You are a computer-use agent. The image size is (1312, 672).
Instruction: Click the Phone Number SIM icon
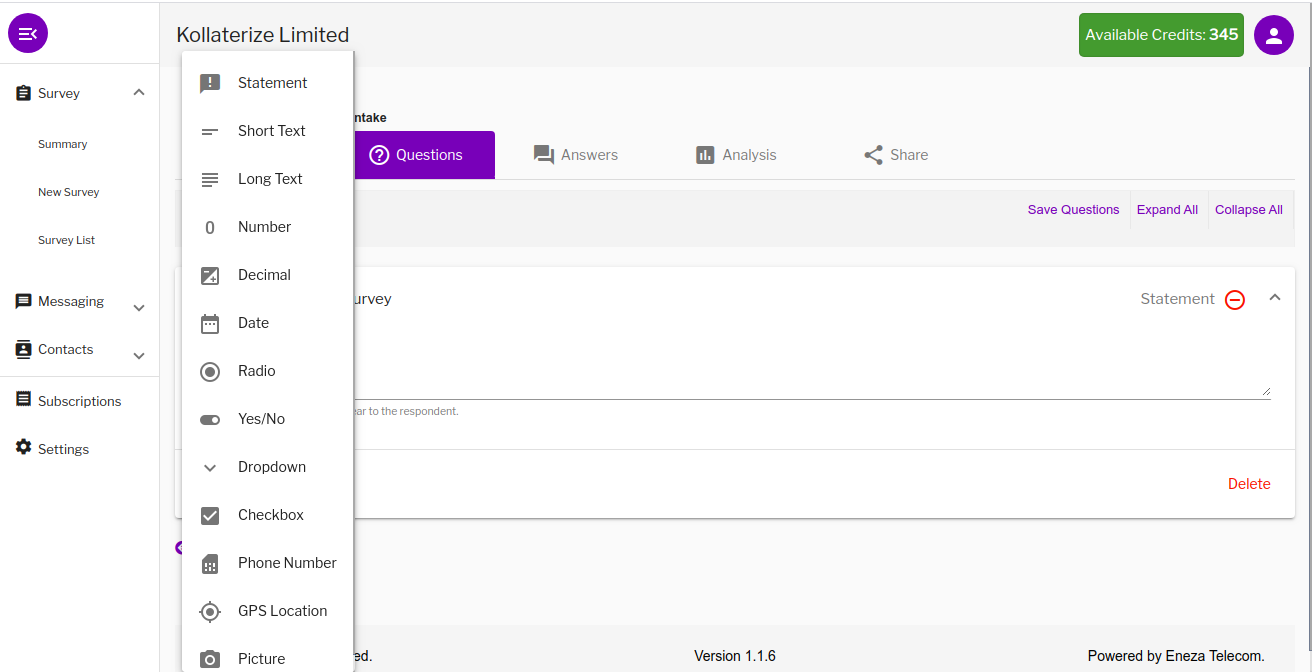coord(210,563)
